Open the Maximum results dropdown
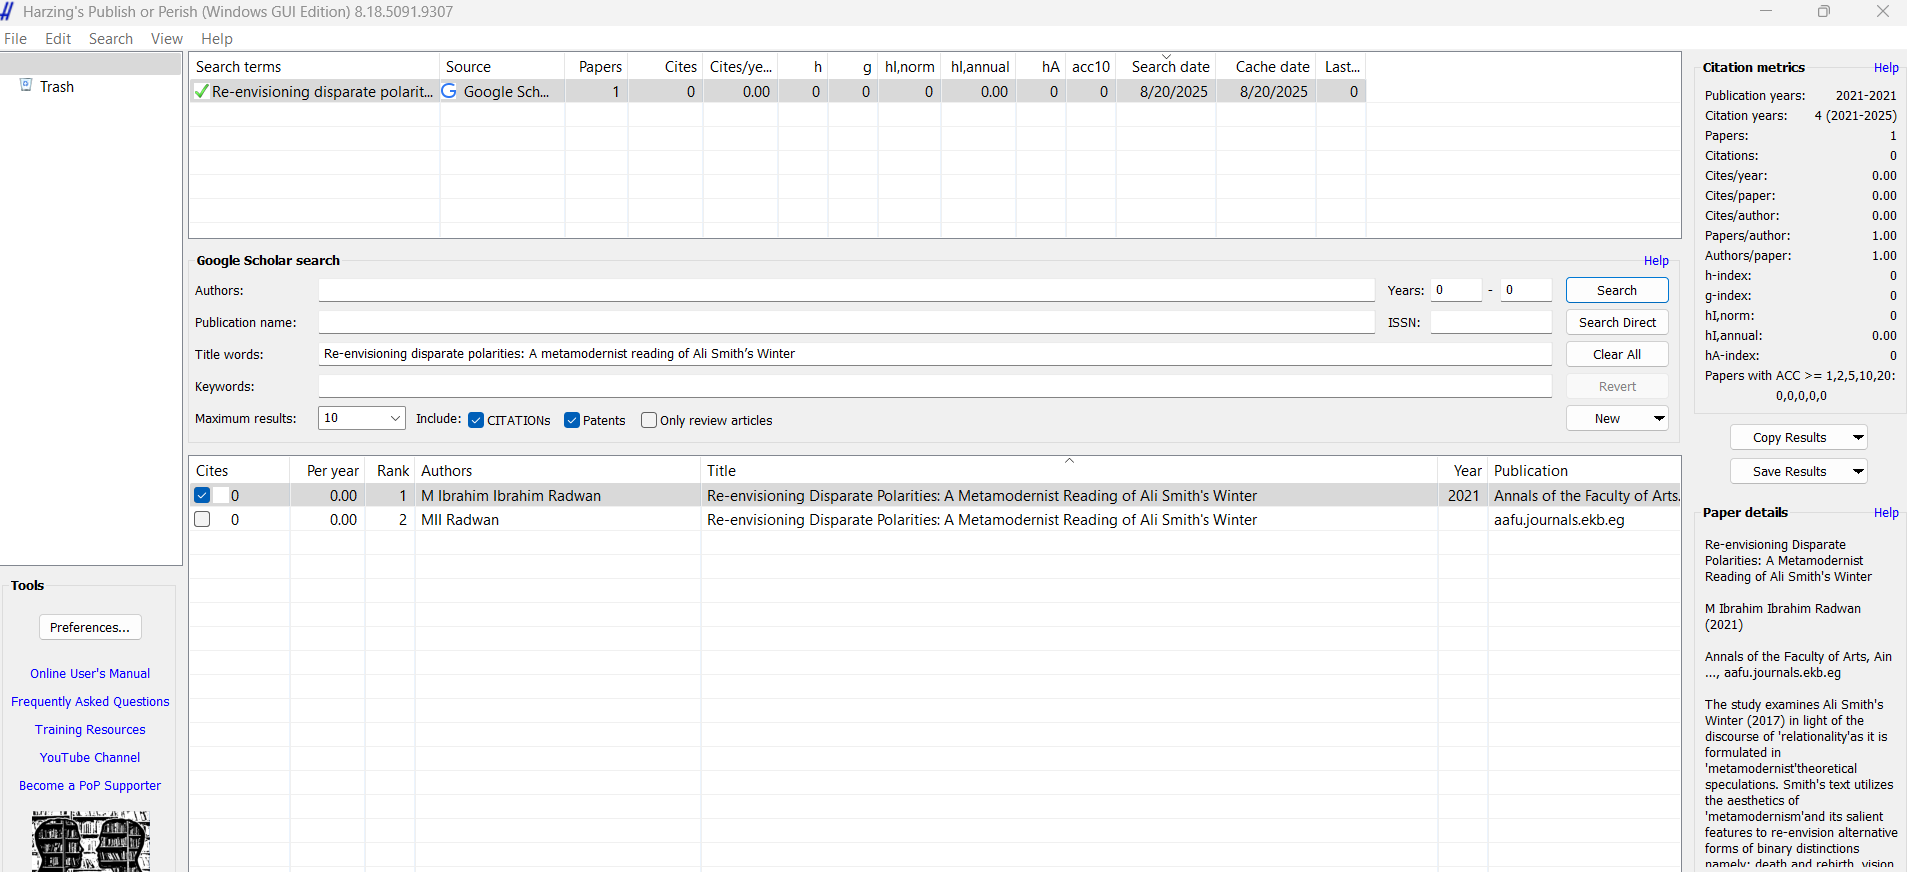Screen dimensions: 1907x872 point(395,418)
